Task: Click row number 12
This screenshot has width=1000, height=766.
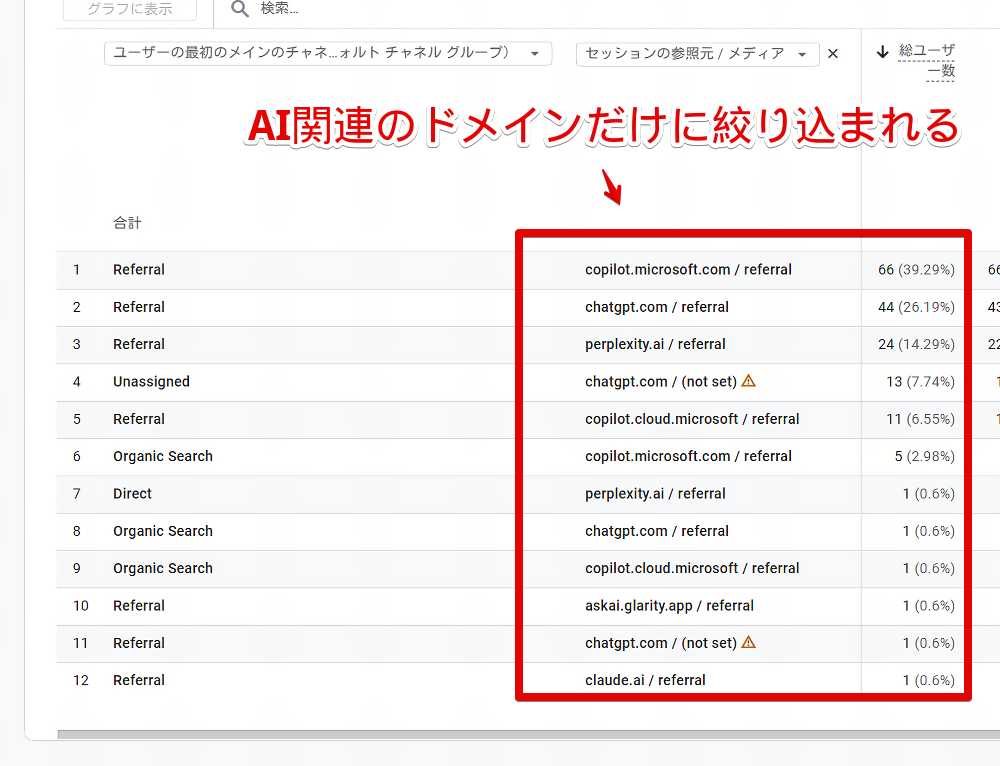Action: coord(80,681)
